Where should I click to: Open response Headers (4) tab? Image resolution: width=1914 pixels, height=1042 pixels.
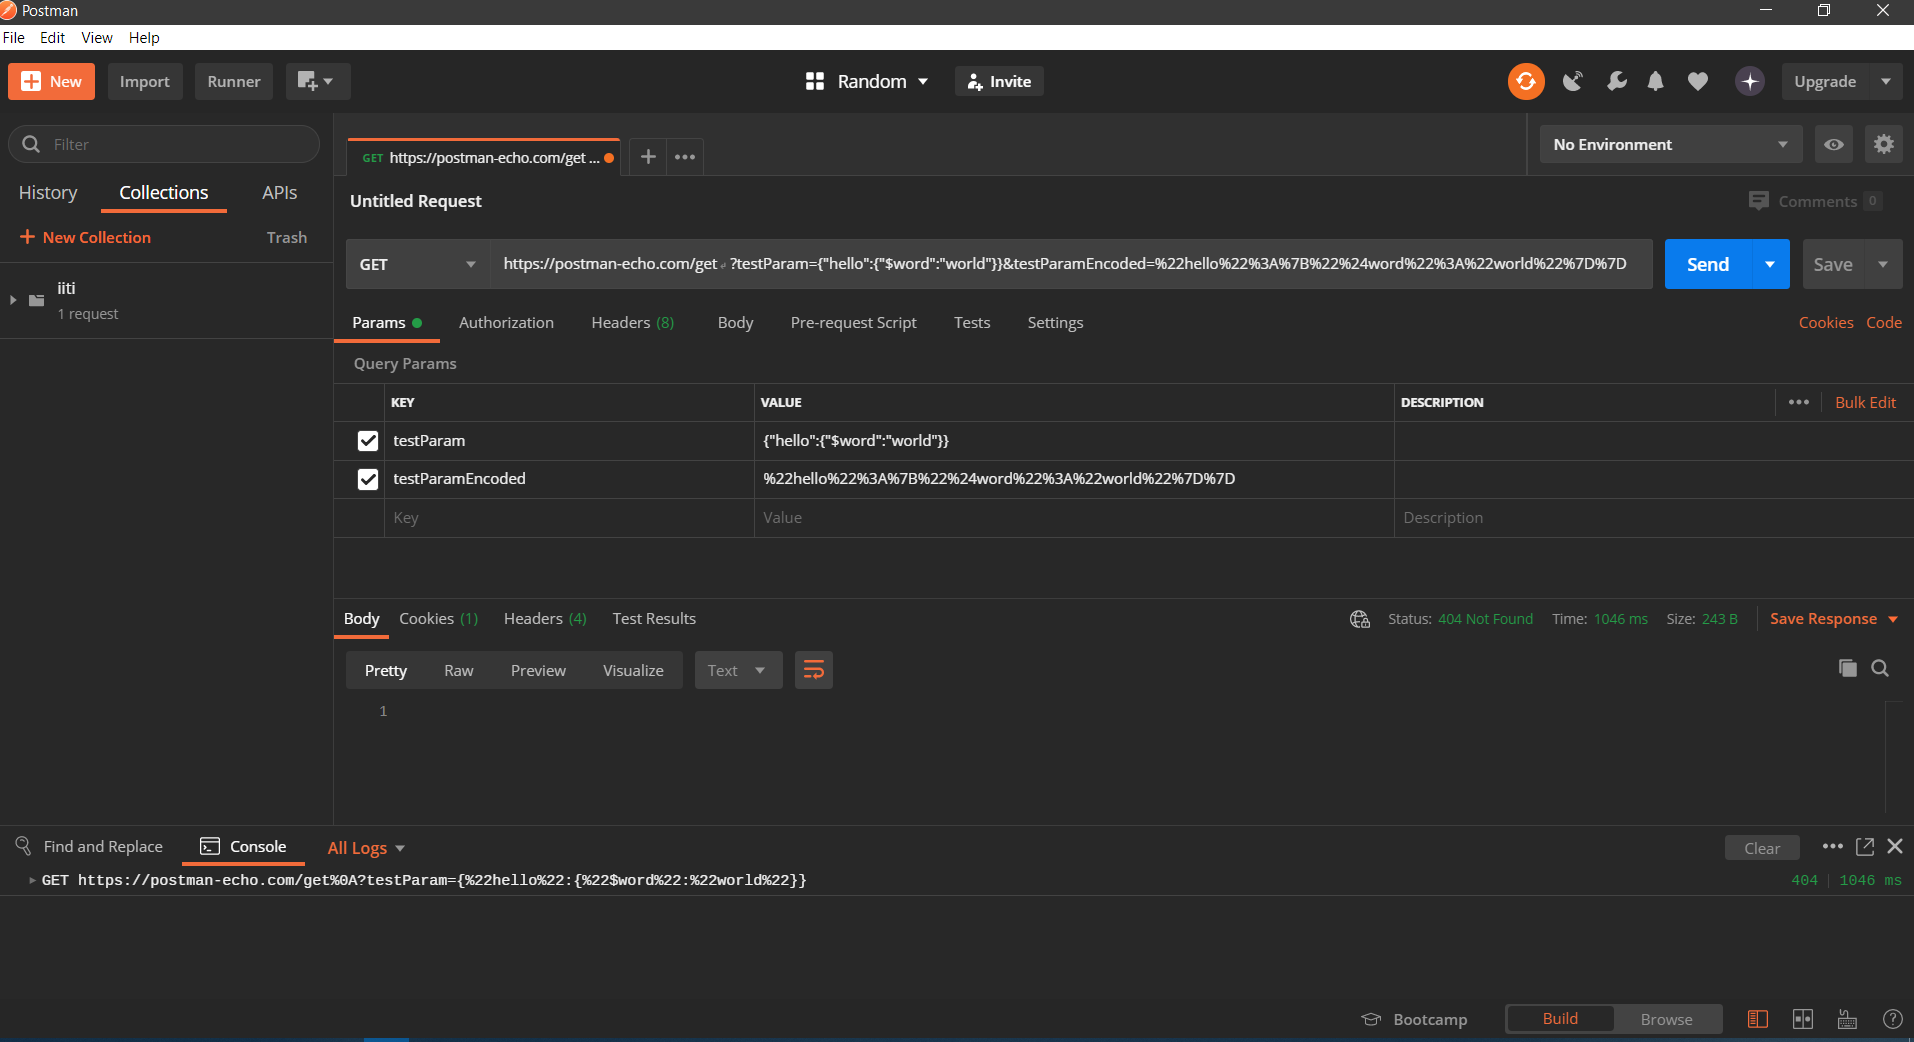[545, 619]
